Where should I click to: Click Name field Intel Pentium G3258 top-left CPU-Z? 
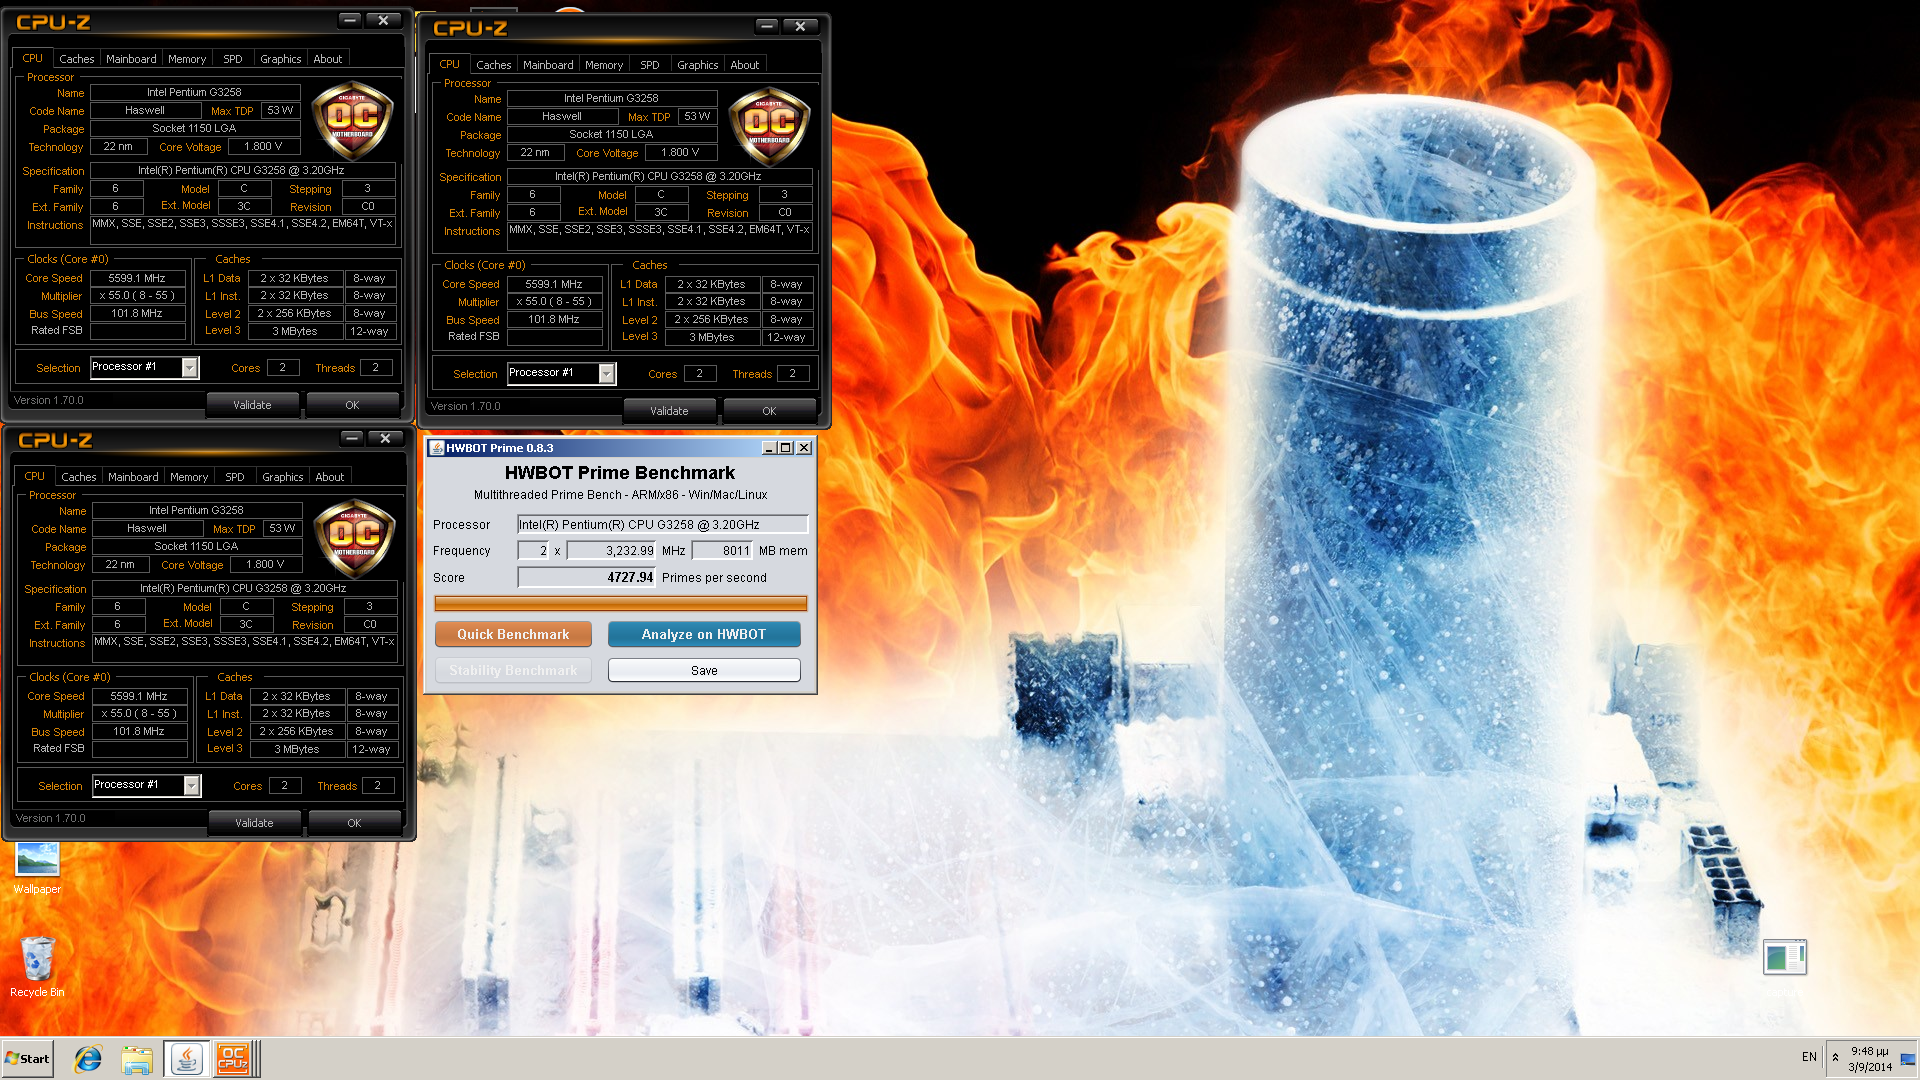(x=195, y=92)
